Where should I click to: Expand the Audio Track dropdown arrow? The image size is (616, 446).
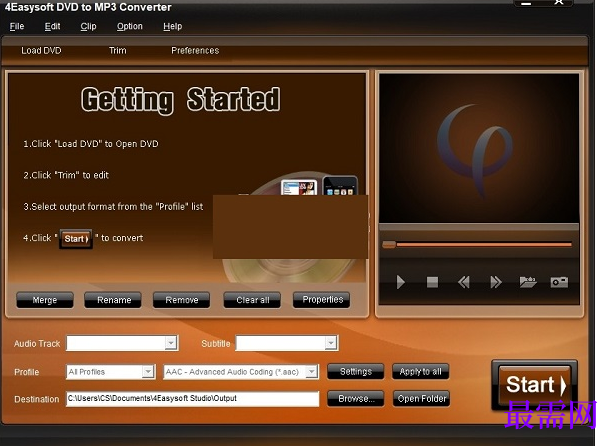pyautogui.click(x=171, y=343)
